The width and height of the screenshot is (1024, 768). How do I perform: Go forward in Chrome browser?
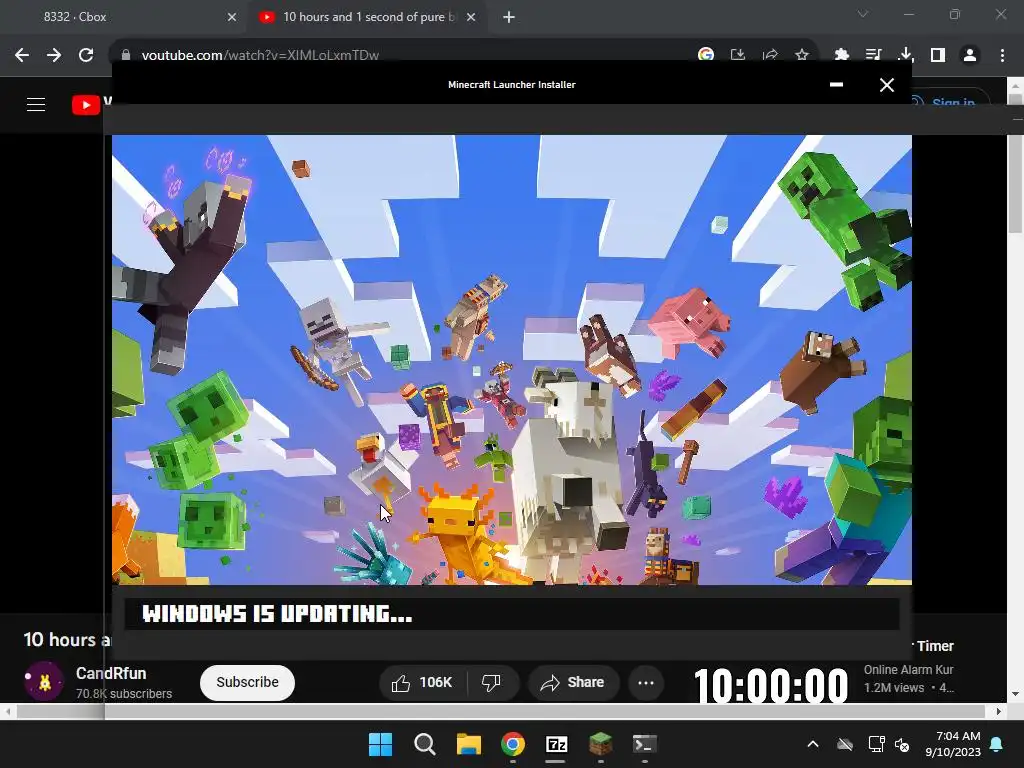54,55
